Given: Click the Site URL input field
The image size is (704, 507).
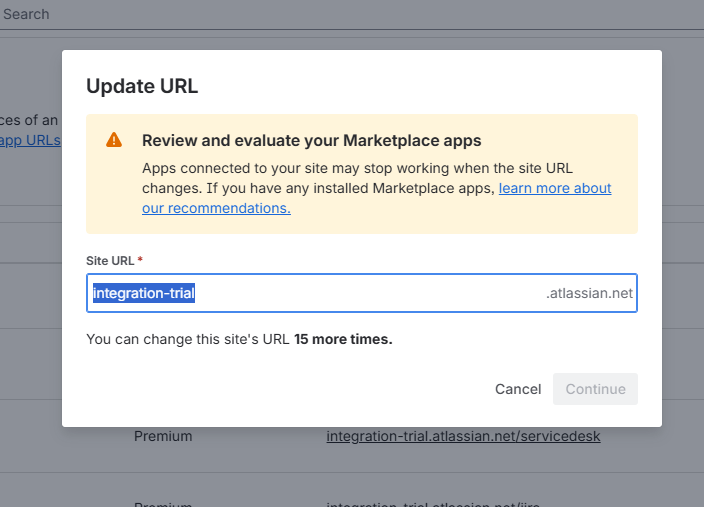Looking at the screenshot, I should point(362,293).
